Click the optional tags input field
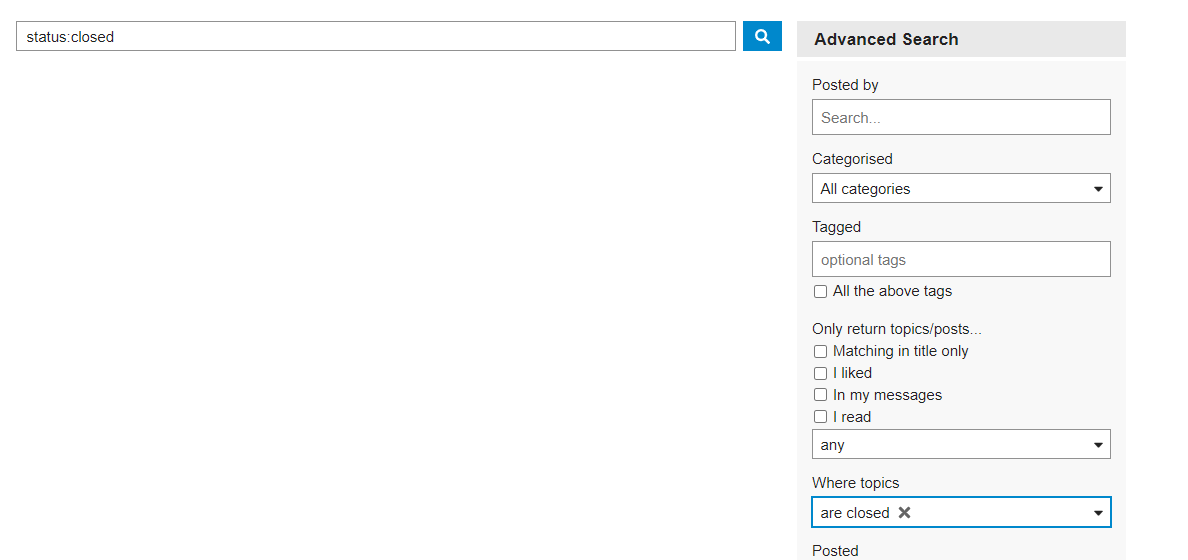1188x560 pixels. [x=961, y=259]
